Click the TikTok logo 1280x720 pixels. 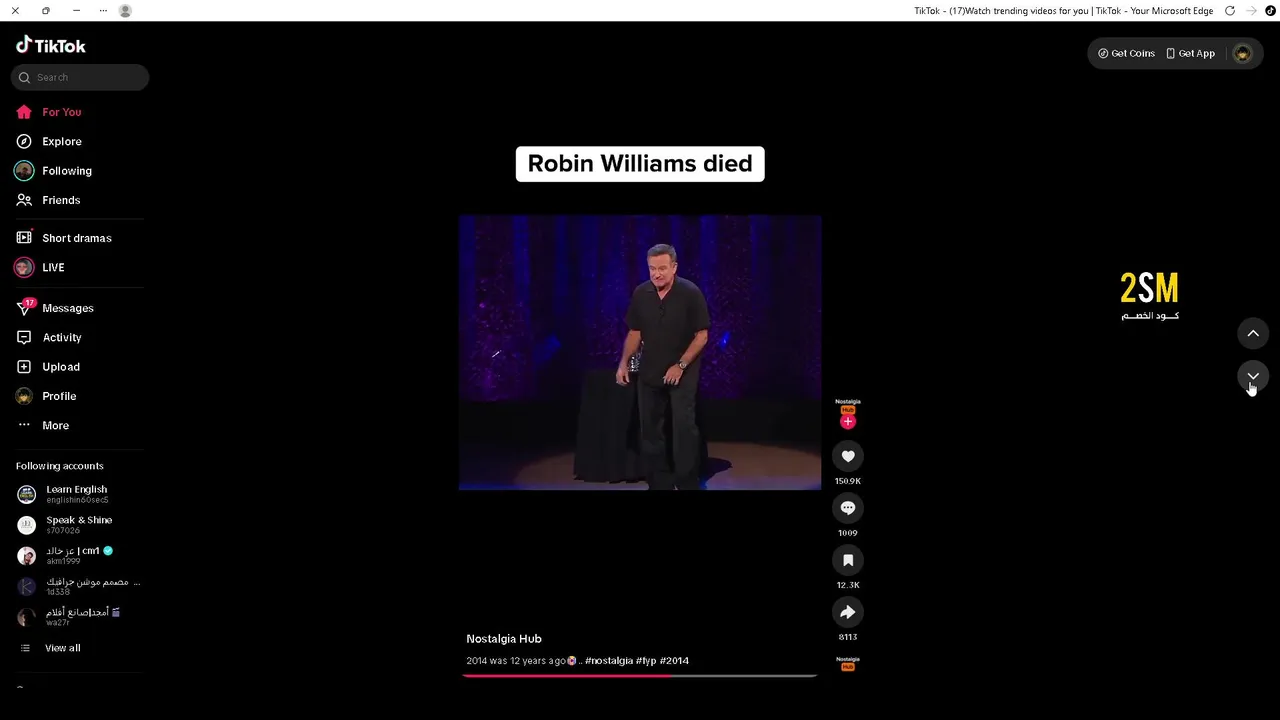51,45
